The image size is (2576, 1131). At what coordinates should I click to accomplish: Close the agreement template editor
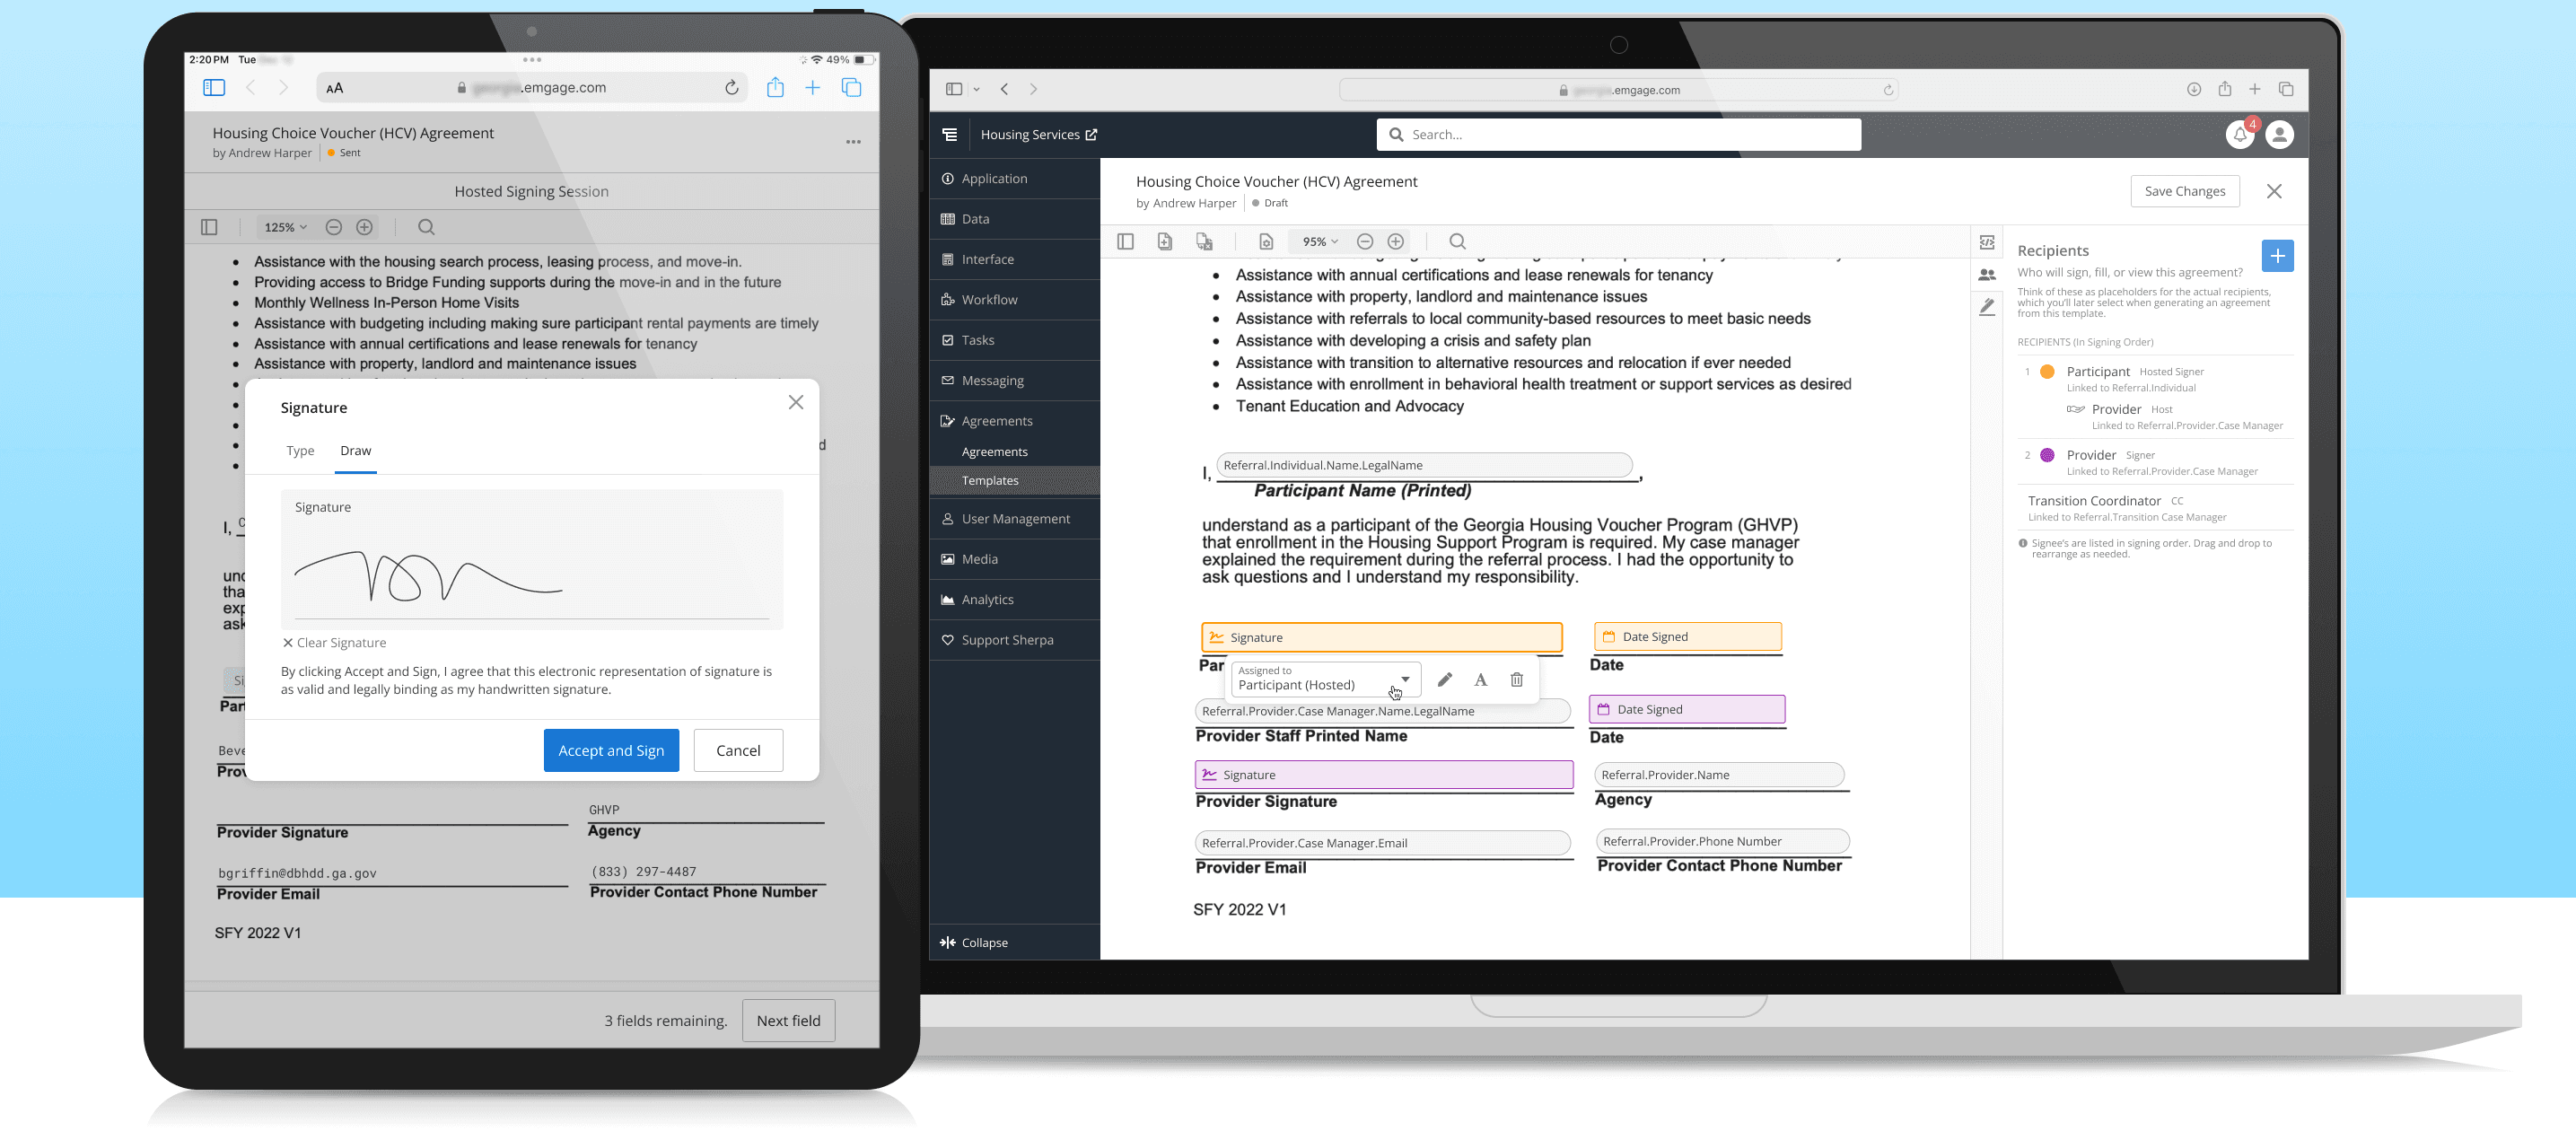click(x=2274, y=191)
